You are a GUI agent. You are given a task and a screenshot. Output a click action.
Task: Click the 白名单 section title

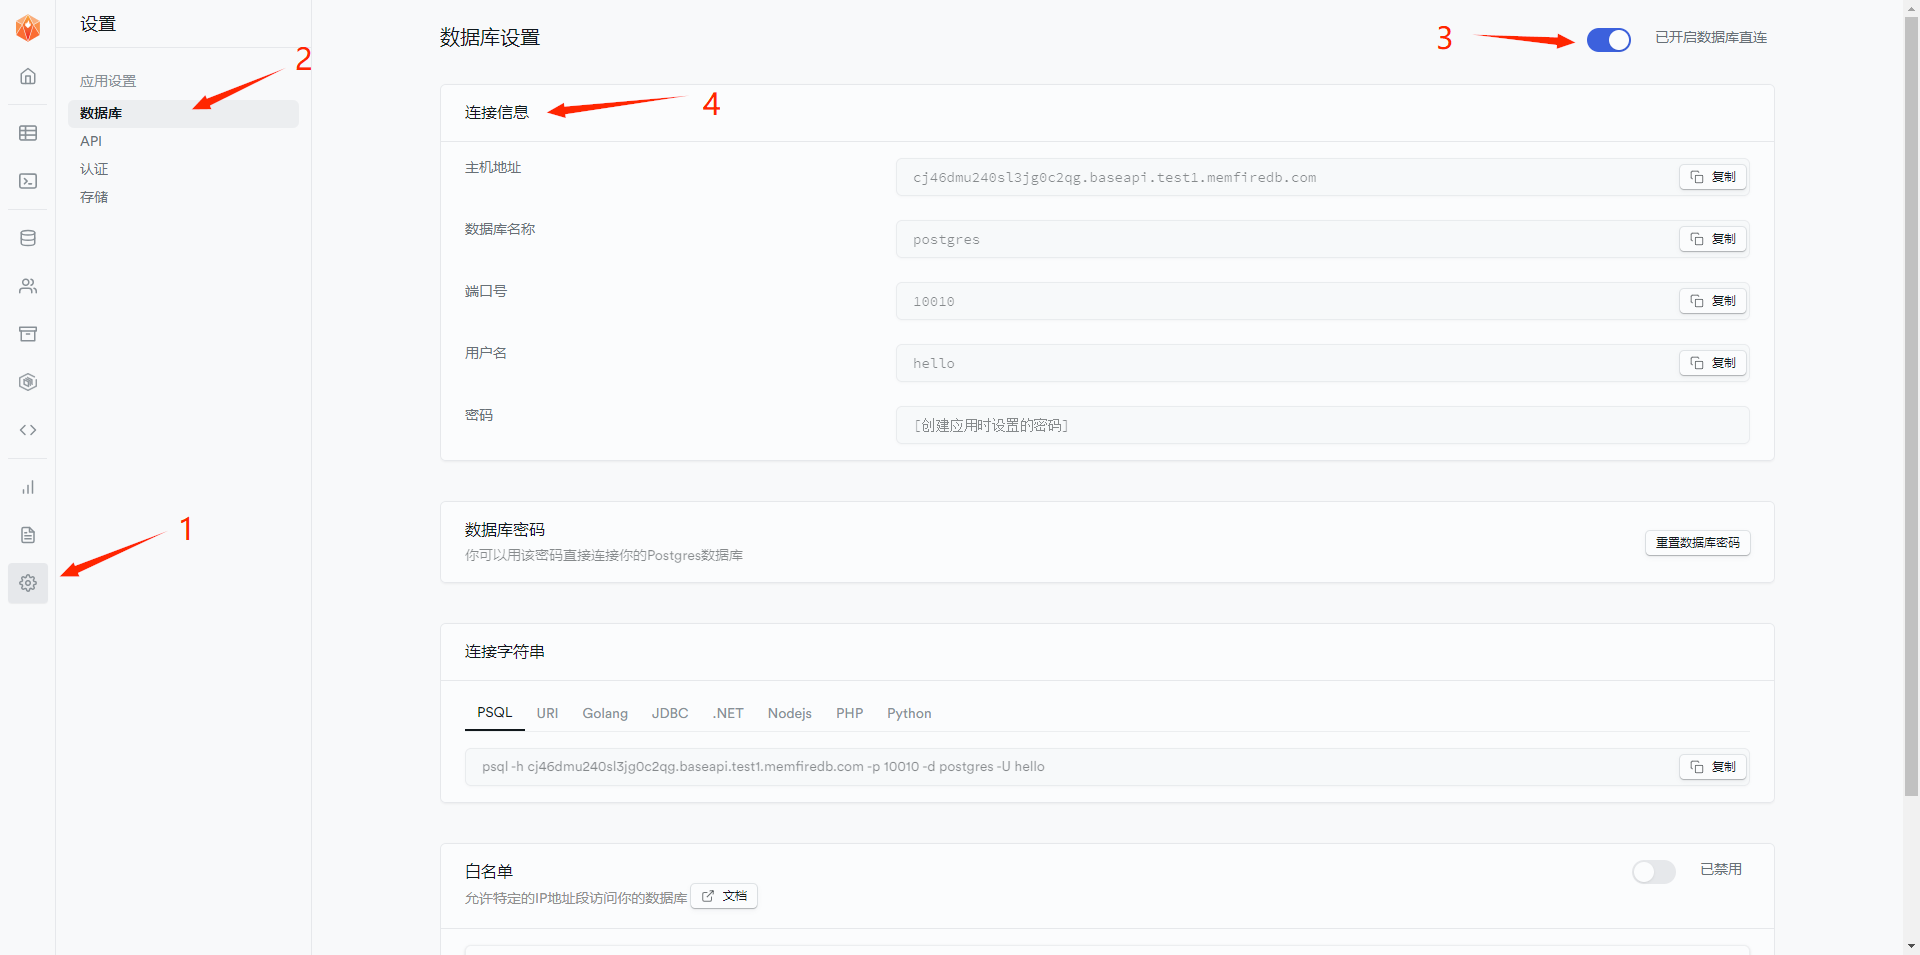pos(489,872)
